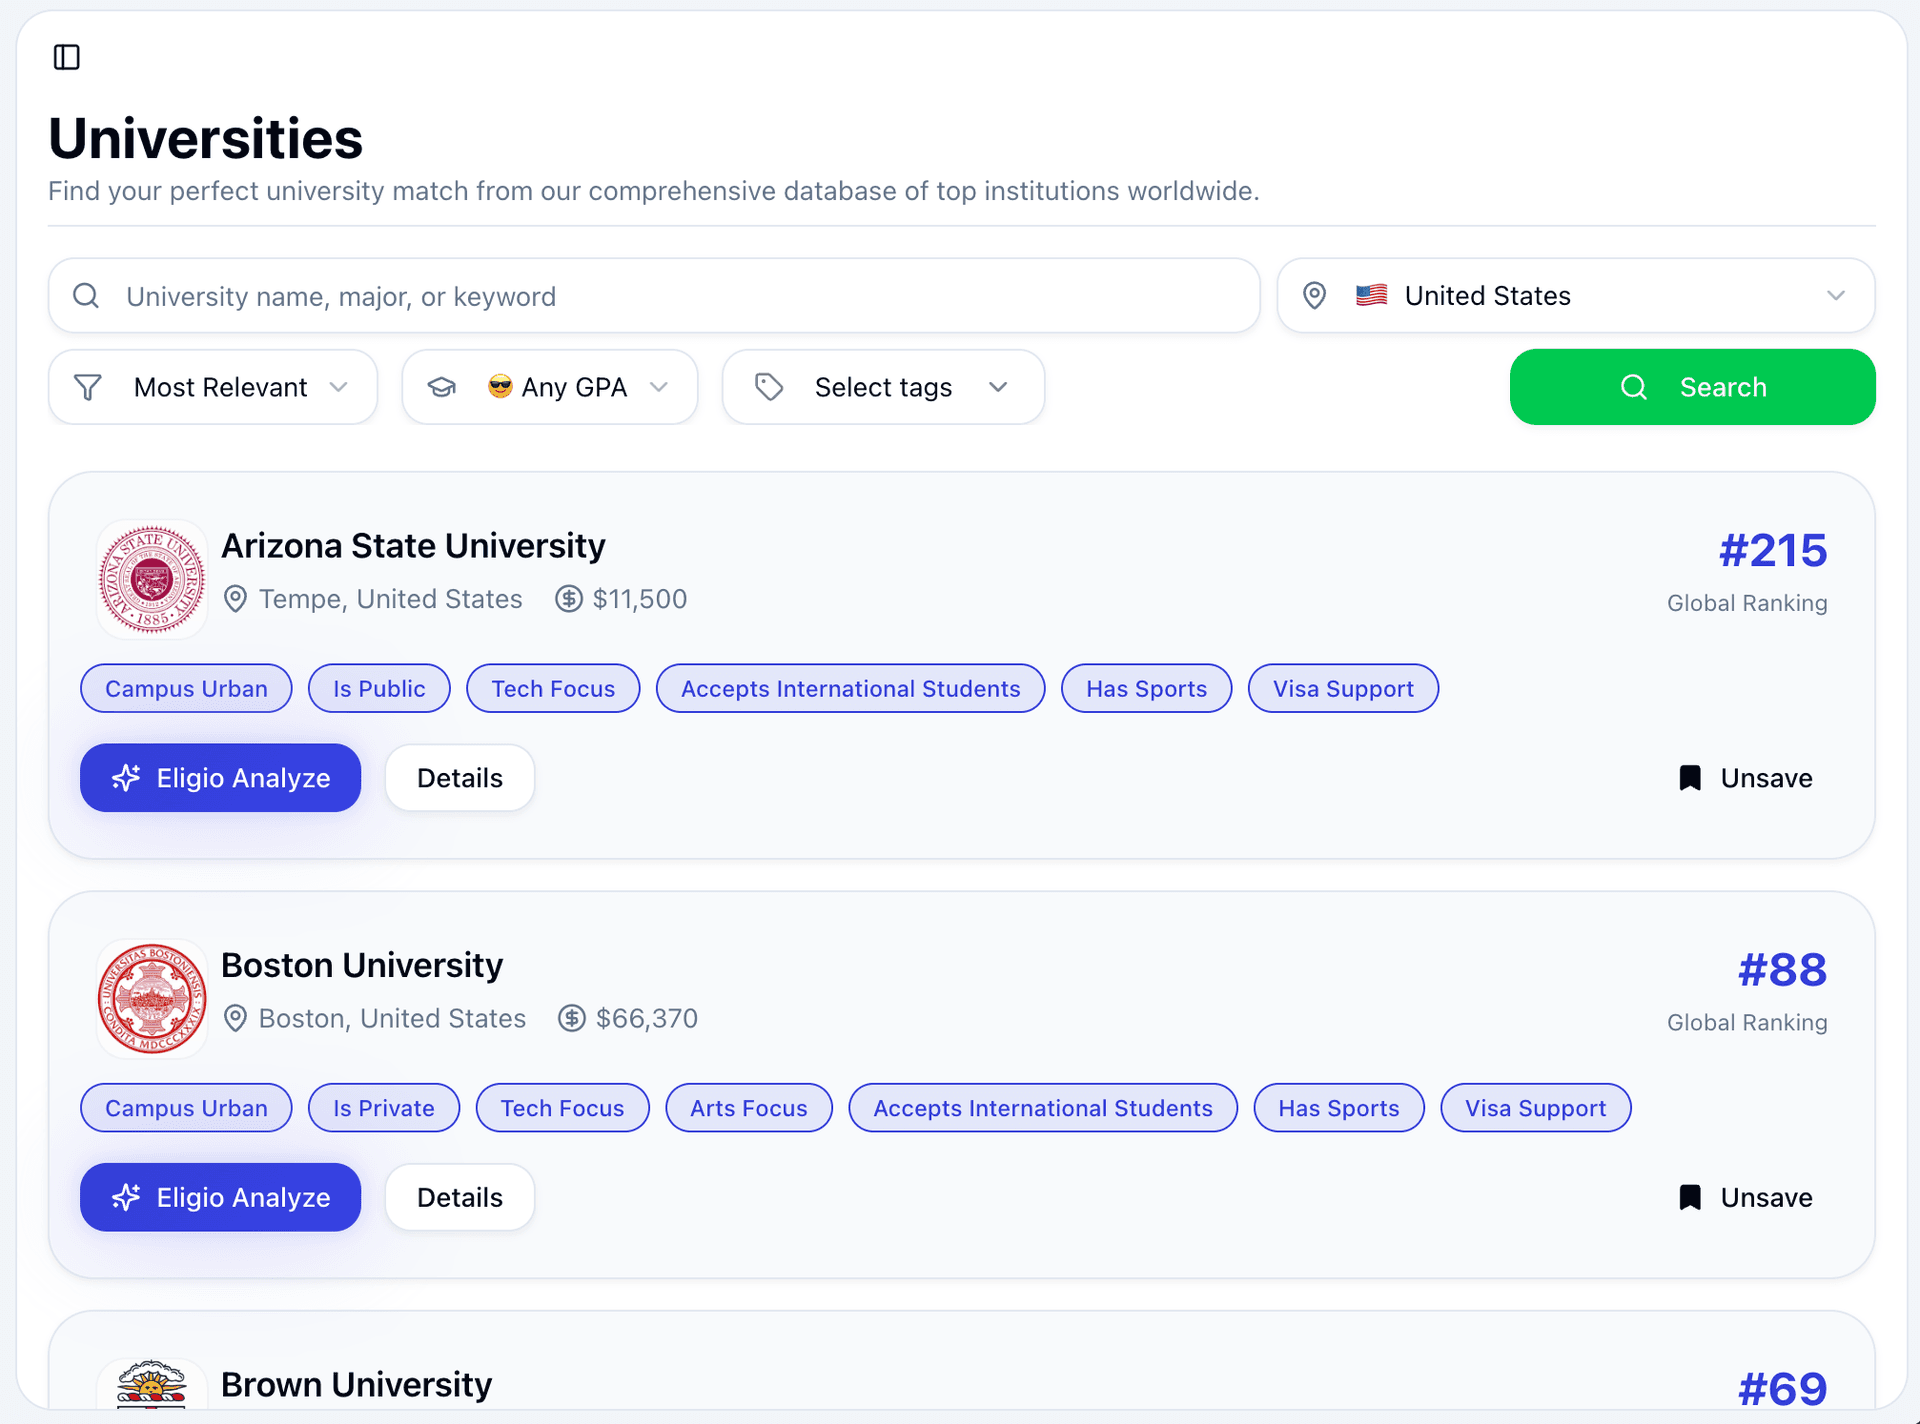Click the Boston University seal logo
Image resolution: width=1920 pixels, height=1424 pixels.
[x=152, y=999]
